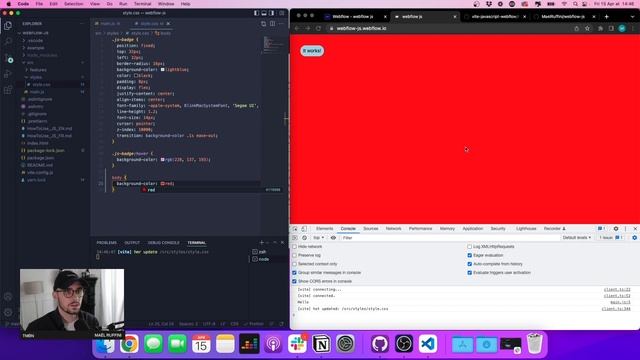Add a new terminal with the plus icon

click(262, 242)
